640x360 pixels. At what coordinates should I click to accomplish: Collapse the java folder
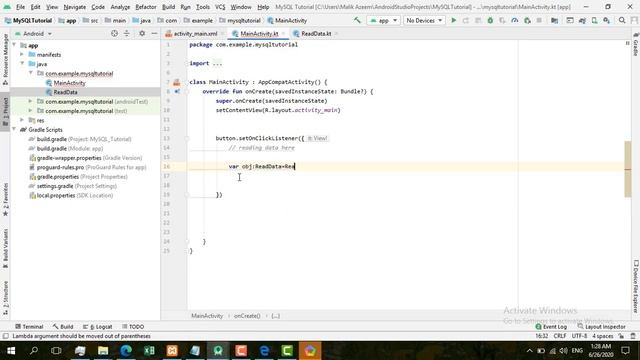(x=22, y=64)
